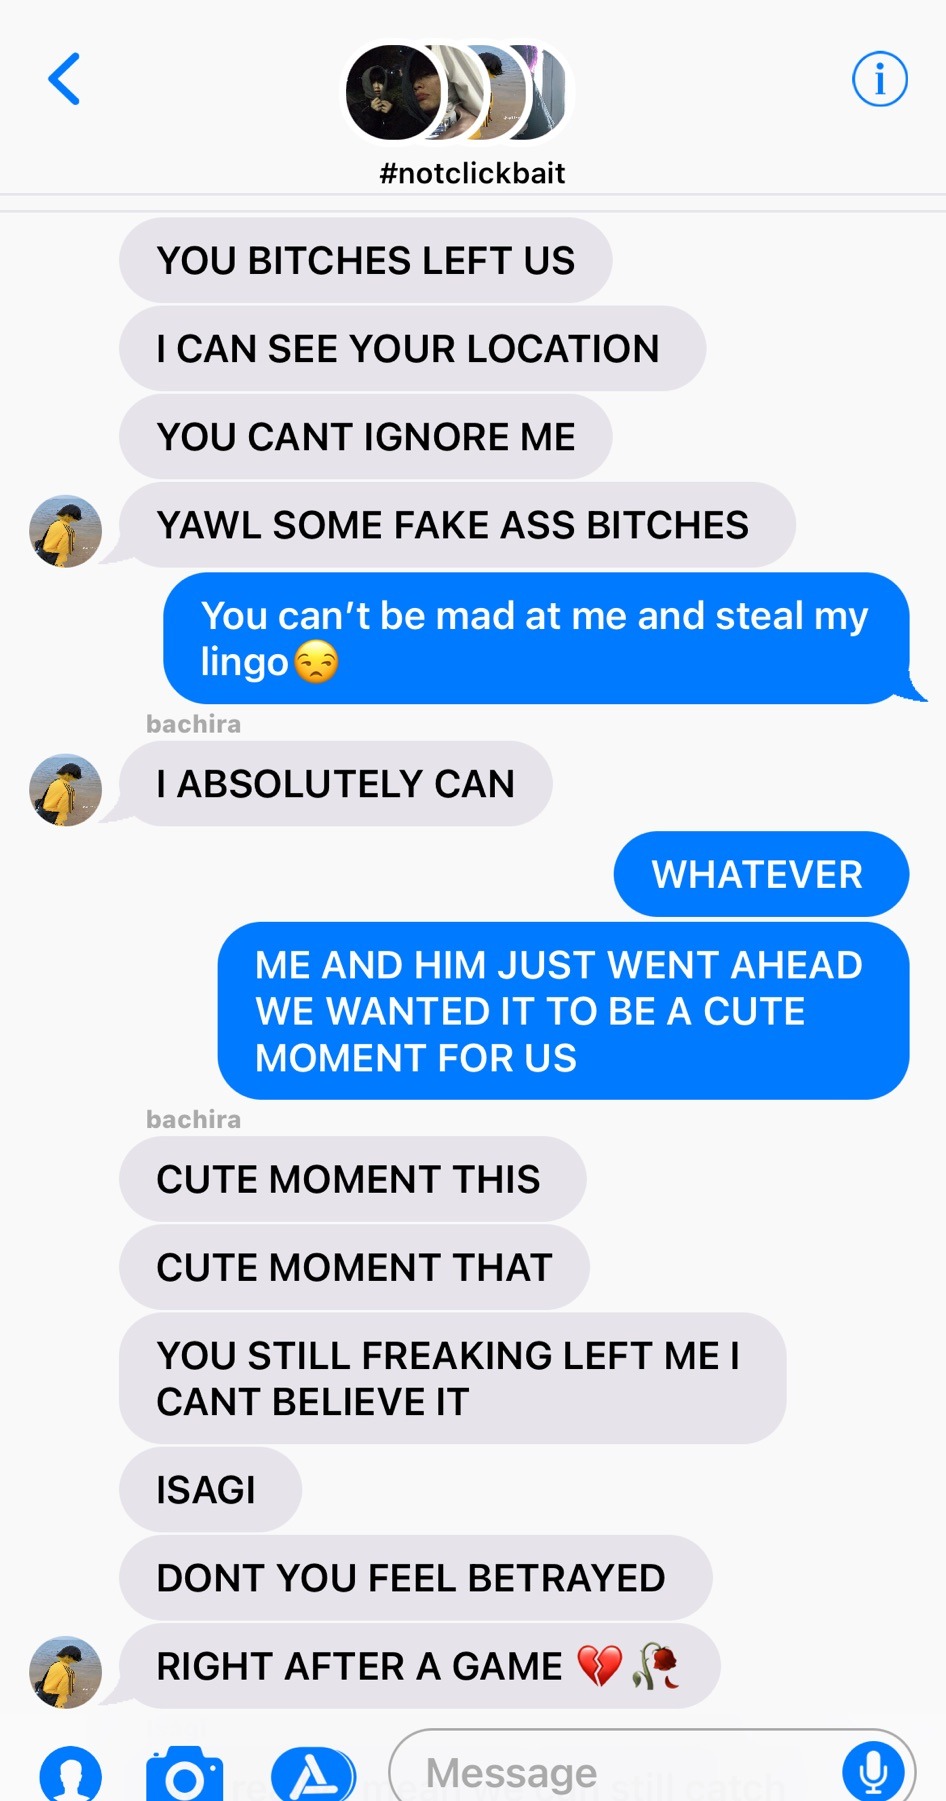Tap the 'DONT YOU FEEL BETRAYED' message
Image resolution: width=946 pixels, height=1801 pixels.
coord(415,1577)
